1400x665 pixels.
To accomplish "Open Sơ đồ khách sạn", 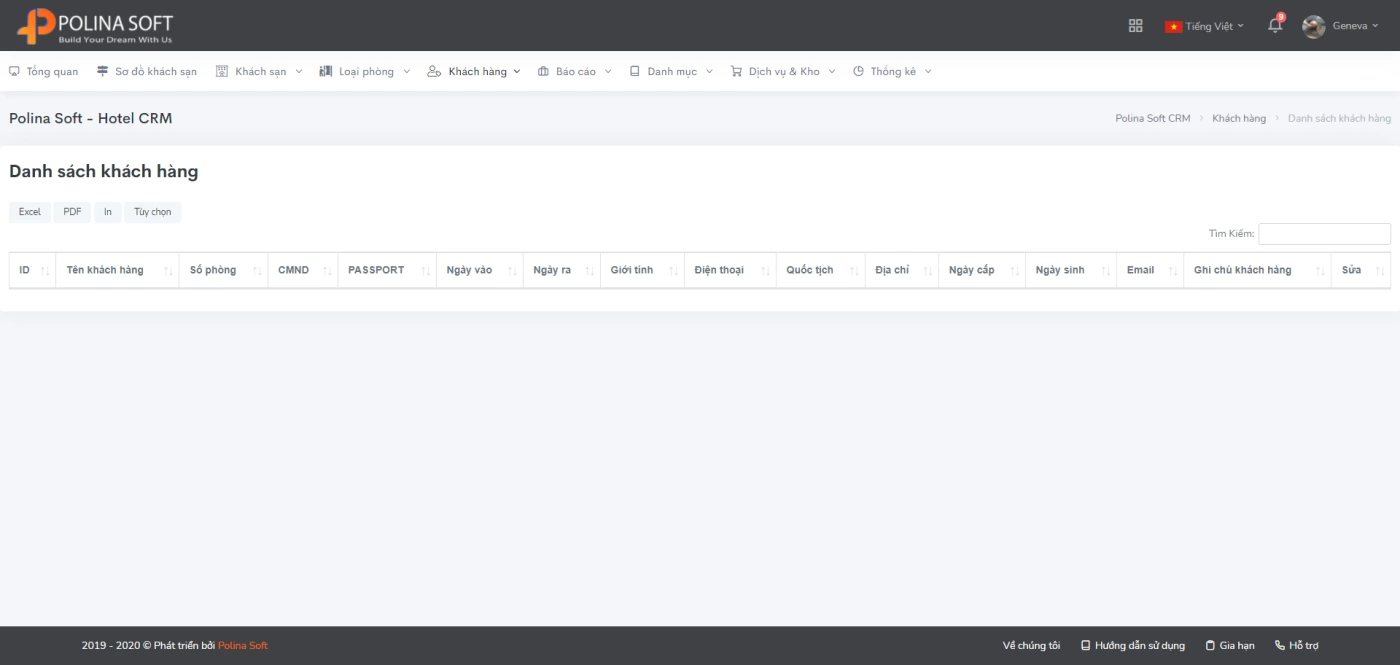I will (x=147, y=71).
